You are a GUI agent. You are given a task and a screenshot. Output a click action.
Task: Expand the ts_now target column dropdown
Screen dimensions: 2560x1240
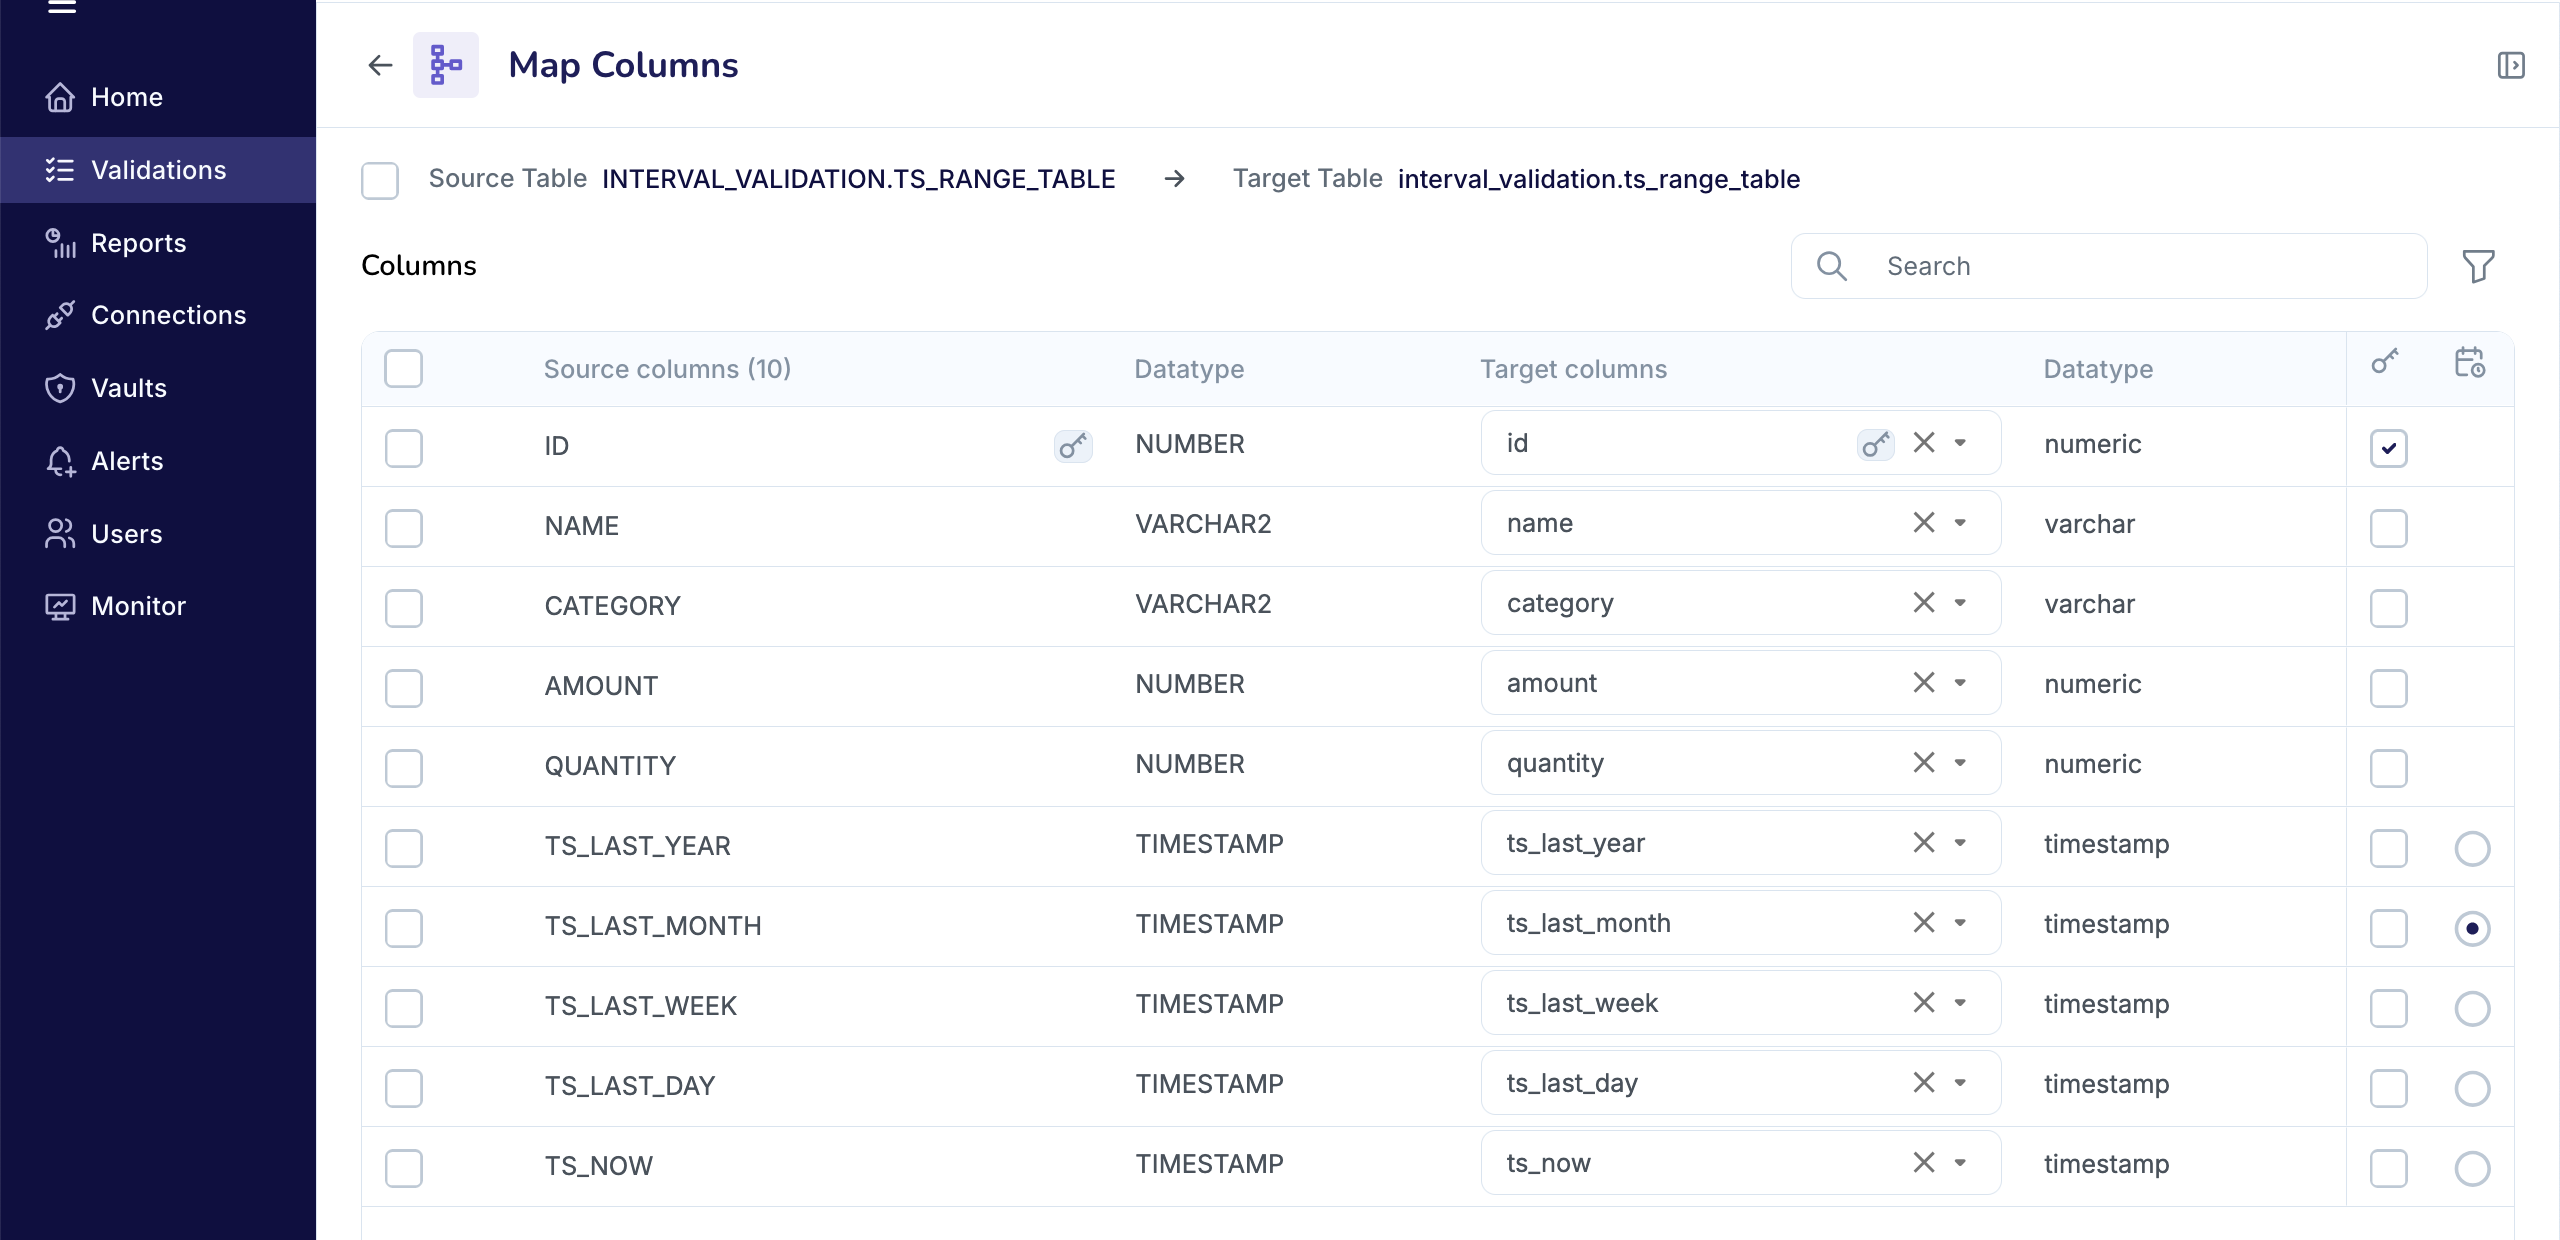point(1958,1162)
